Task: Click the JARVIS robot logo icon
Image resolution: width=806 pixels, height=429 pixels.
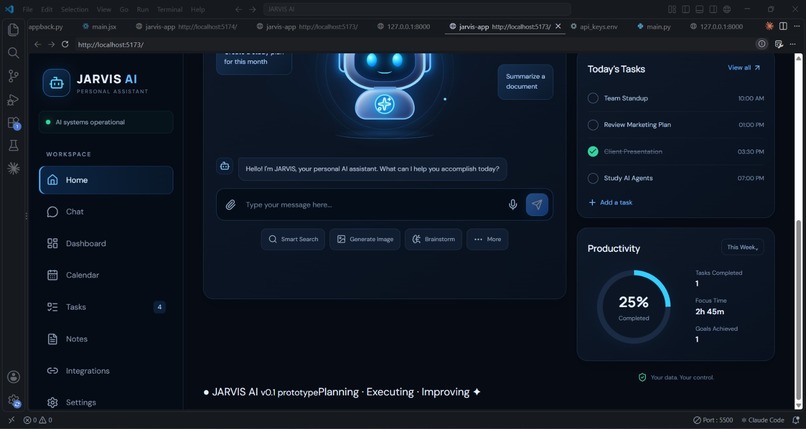Action: pyautogui.click(x=57, y=83)
